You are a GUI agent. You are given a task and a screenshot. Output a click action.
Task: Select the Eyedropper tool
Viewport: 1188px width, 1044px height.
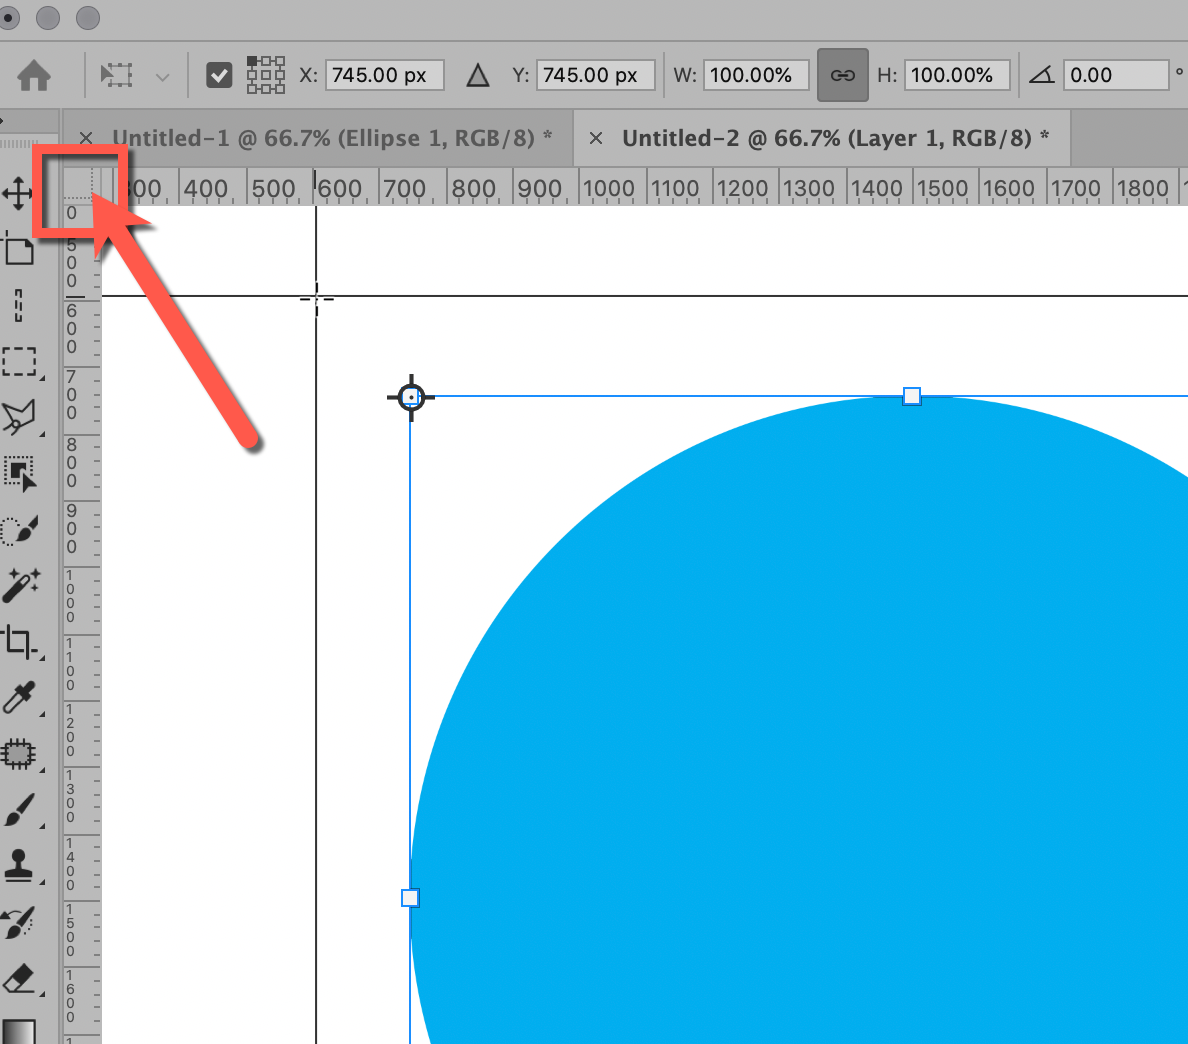[18, 697]
